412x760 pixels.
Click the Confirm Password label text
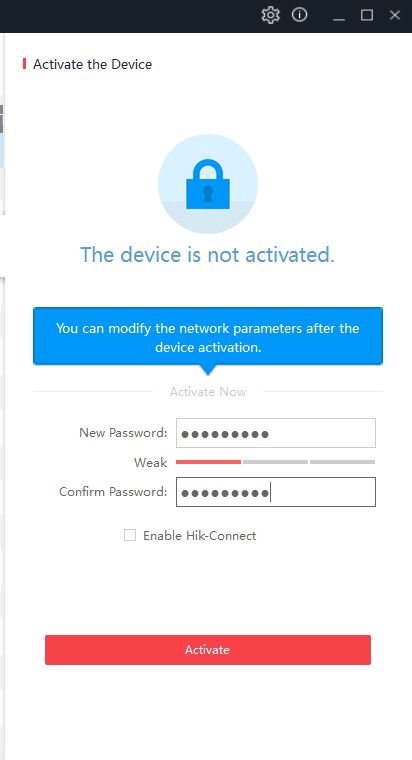pyautogui.click(x=113, y=491)
